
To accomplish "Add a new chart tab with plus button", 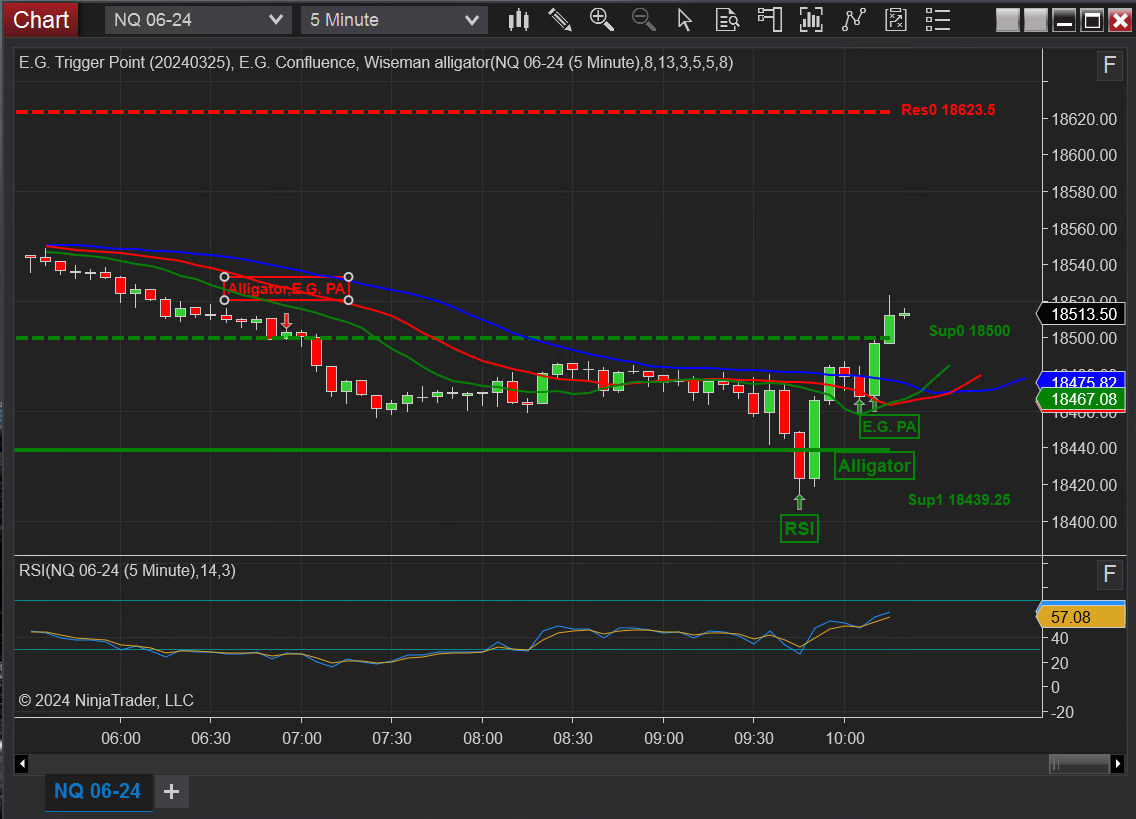I will 171,791.
